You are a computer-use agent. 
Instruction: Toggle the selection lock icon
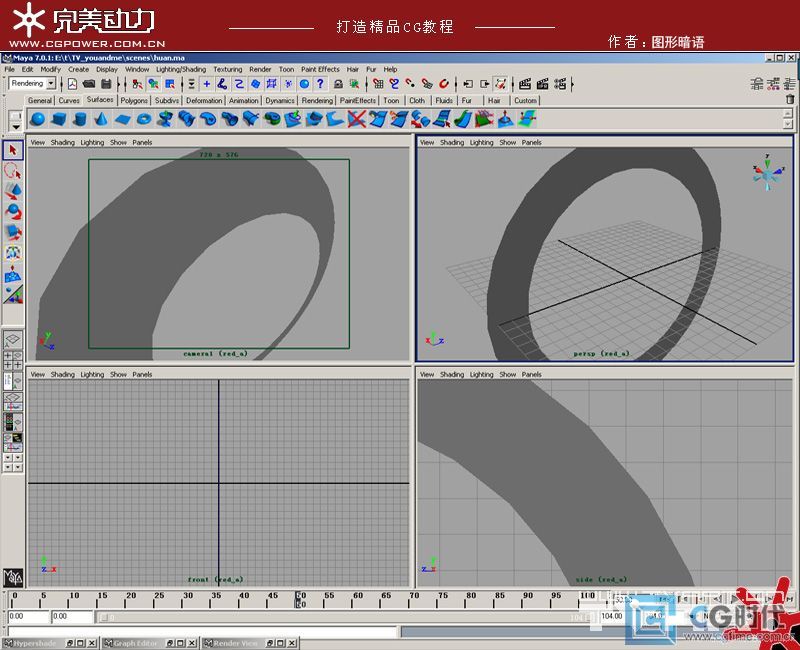338,84
